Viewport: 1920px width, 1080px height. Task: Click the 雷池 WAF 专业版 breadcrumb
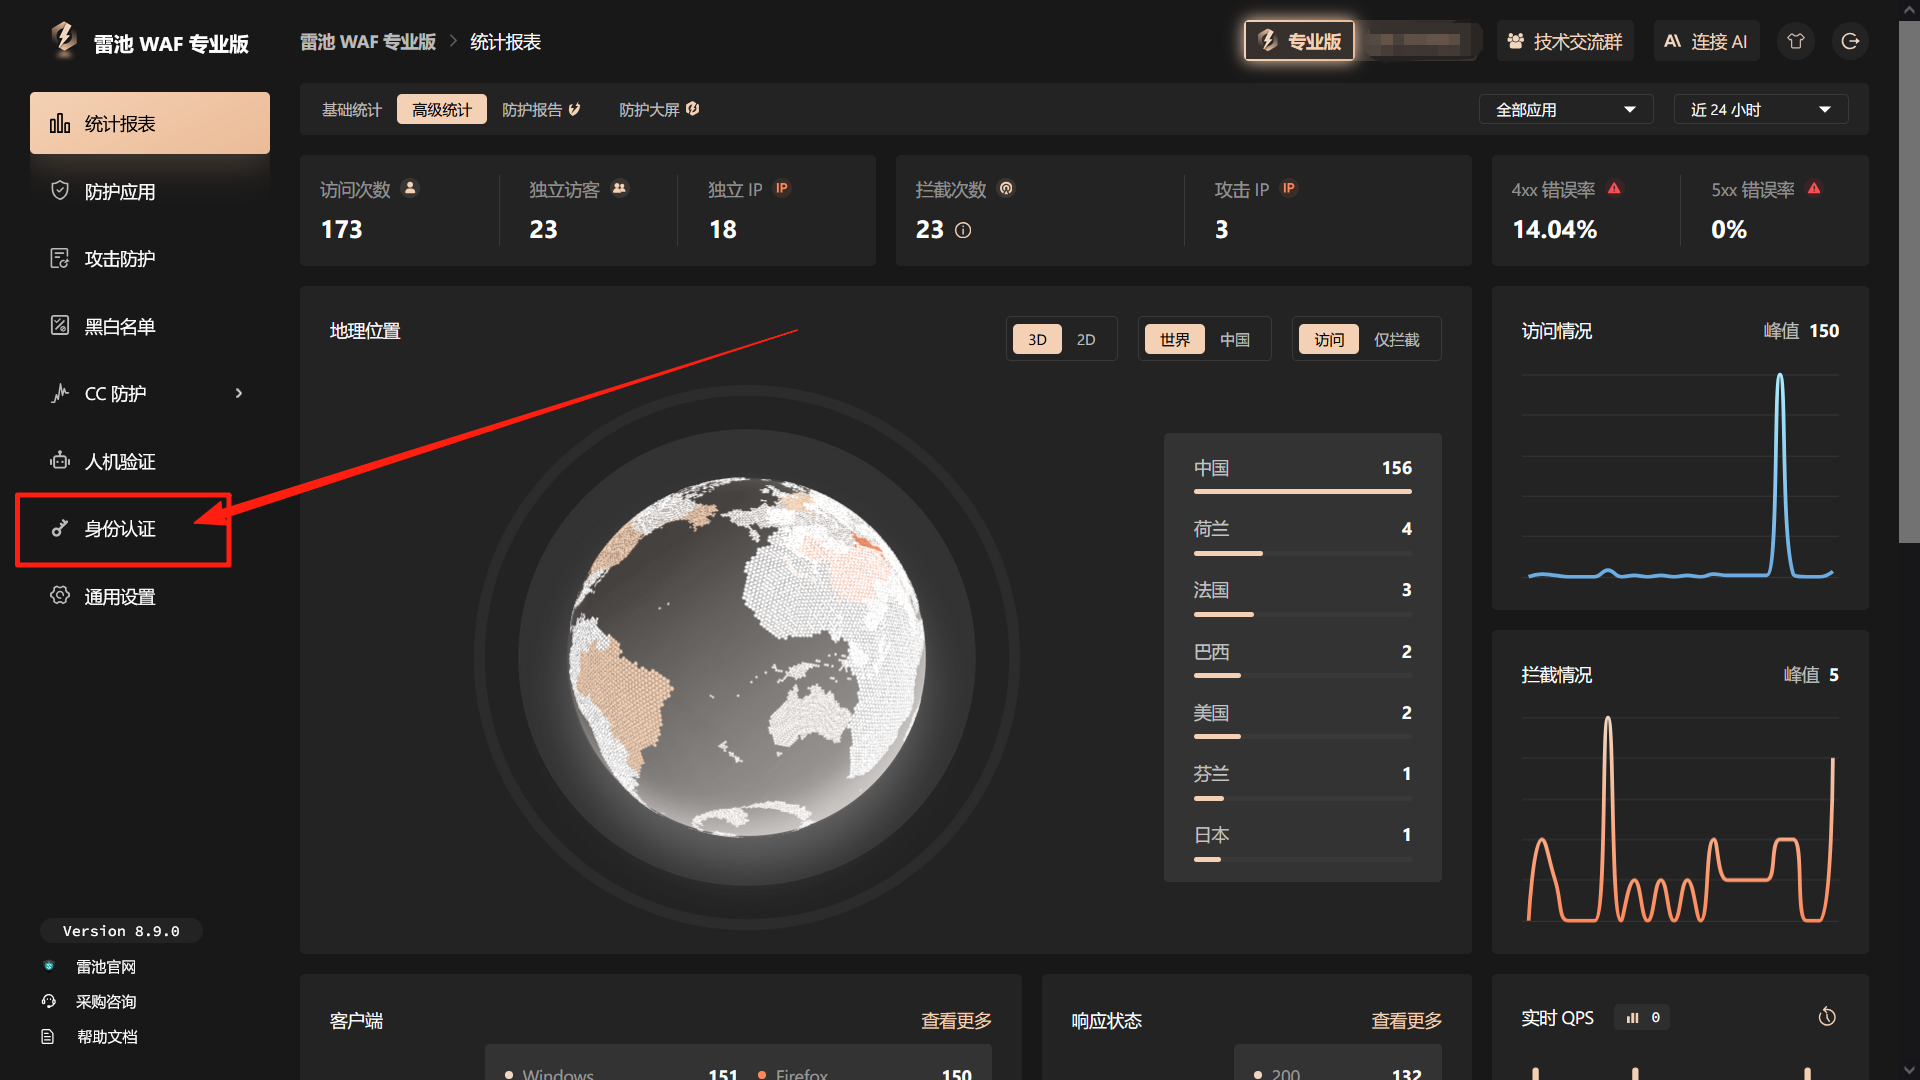pyautogui.click(x=368, y=42)
